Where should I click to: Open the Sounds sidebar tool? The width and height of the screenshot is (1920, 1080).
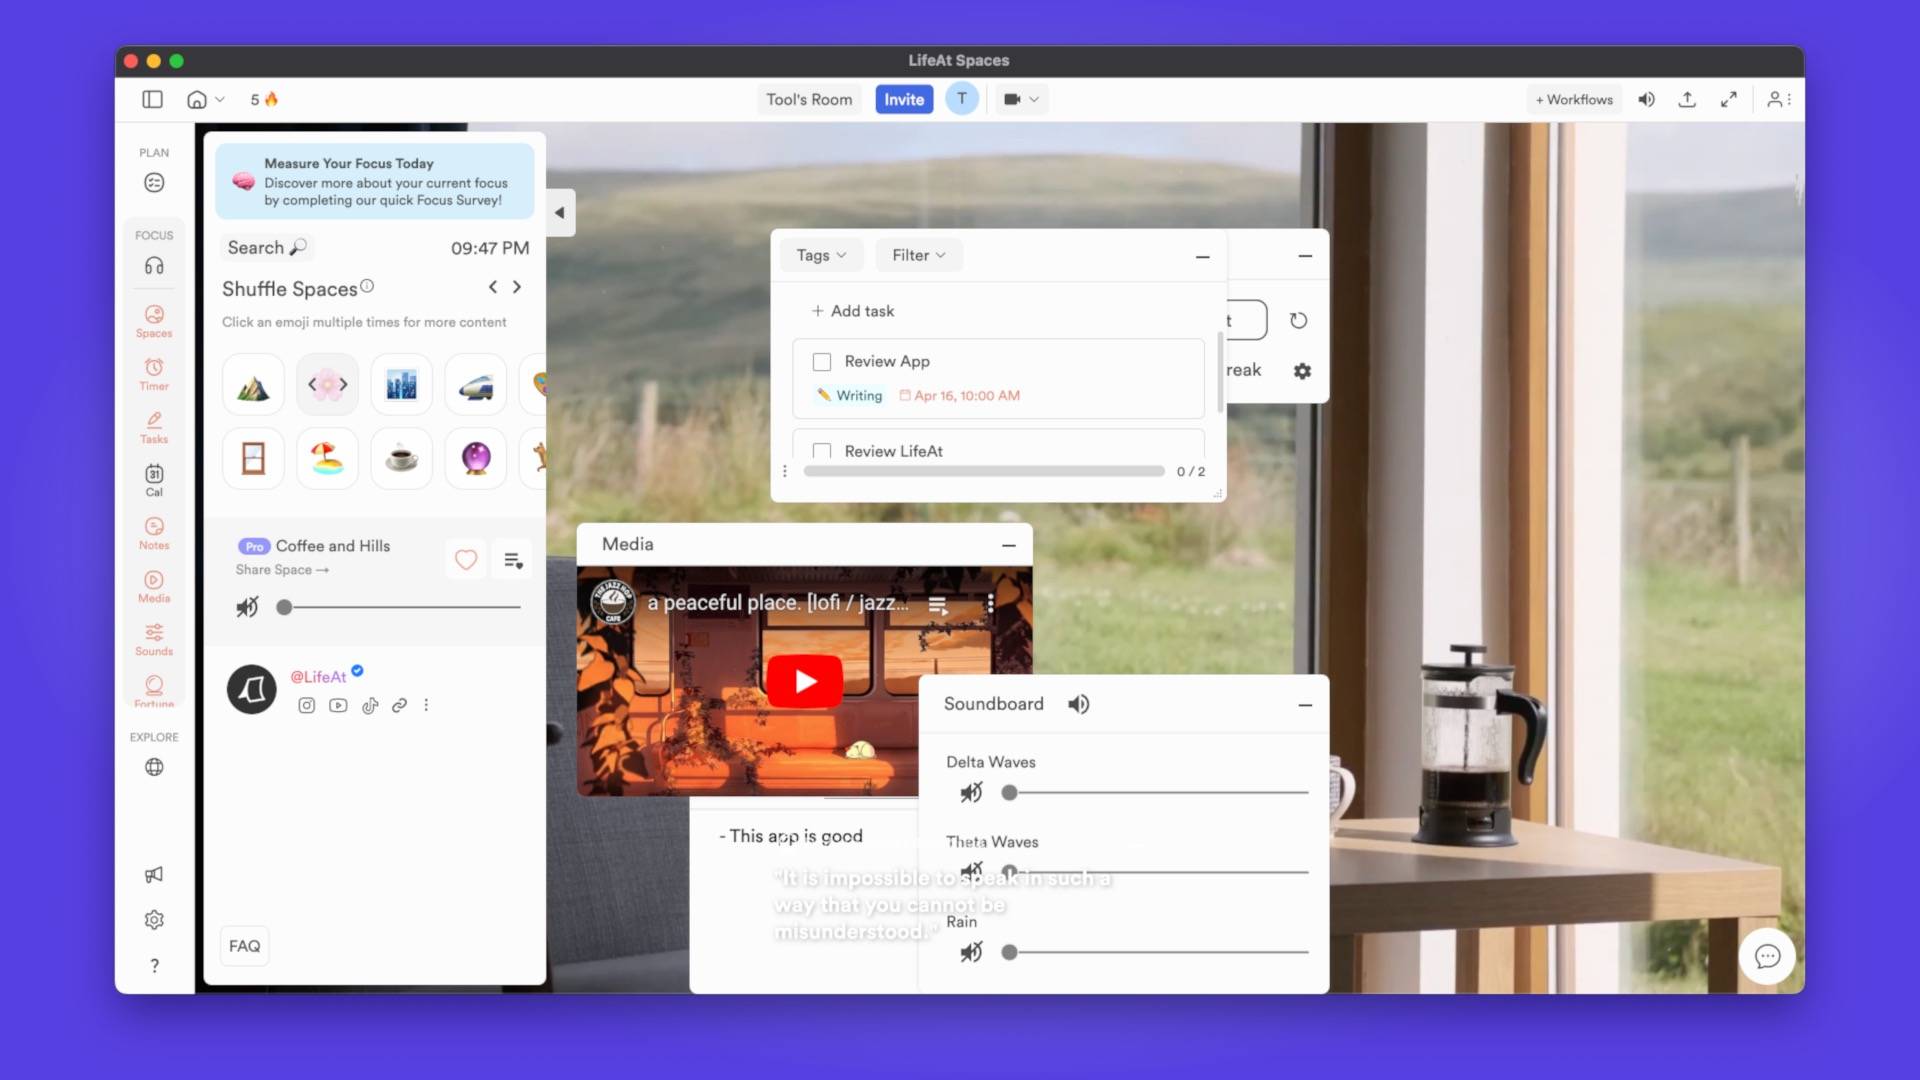click(x=154, y=639)
